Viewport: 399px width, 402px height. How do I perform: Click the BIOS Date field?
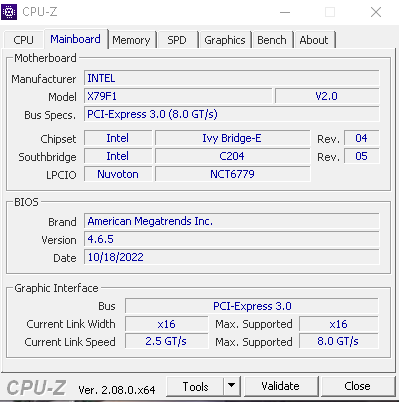point(231,257)
